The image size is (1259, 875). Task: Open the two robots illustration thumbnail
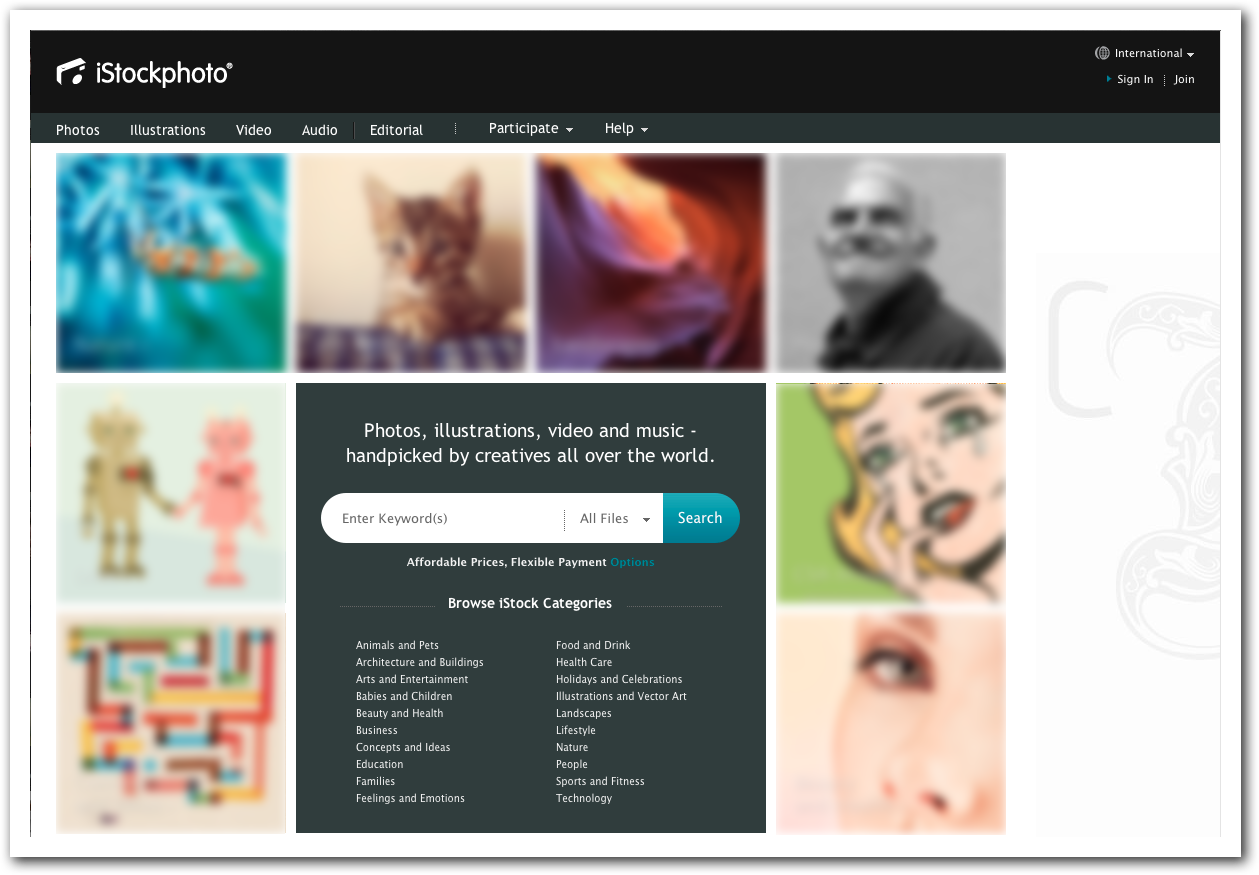(171, 493)
